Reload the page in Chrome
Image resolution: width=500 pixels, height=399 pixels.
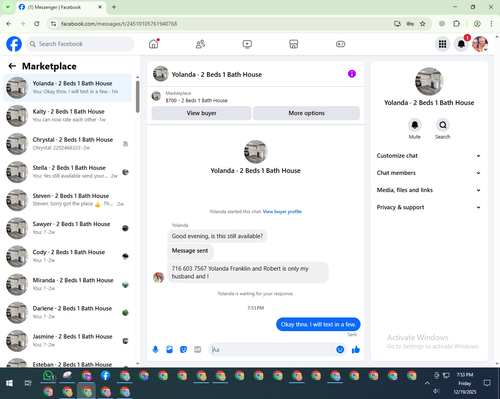pyautogui.click(x=37, y=24)
